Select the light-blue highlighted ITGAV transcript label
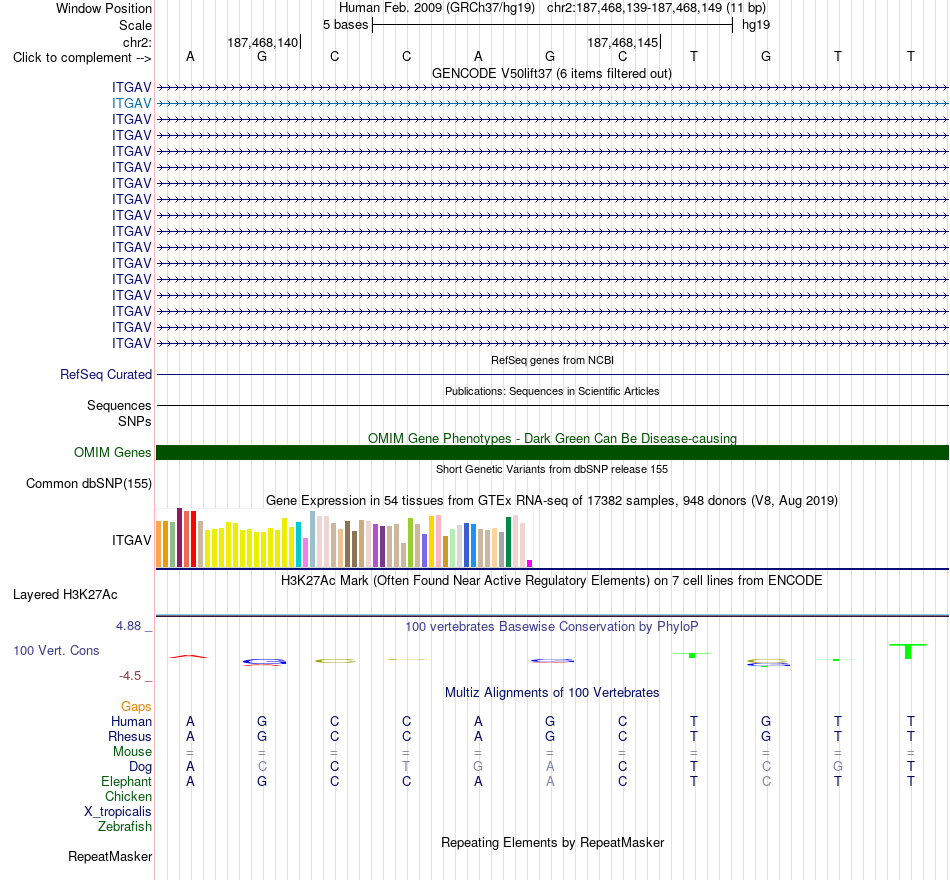The height and width of the screenshot is (880, 950). coord(131,104)
